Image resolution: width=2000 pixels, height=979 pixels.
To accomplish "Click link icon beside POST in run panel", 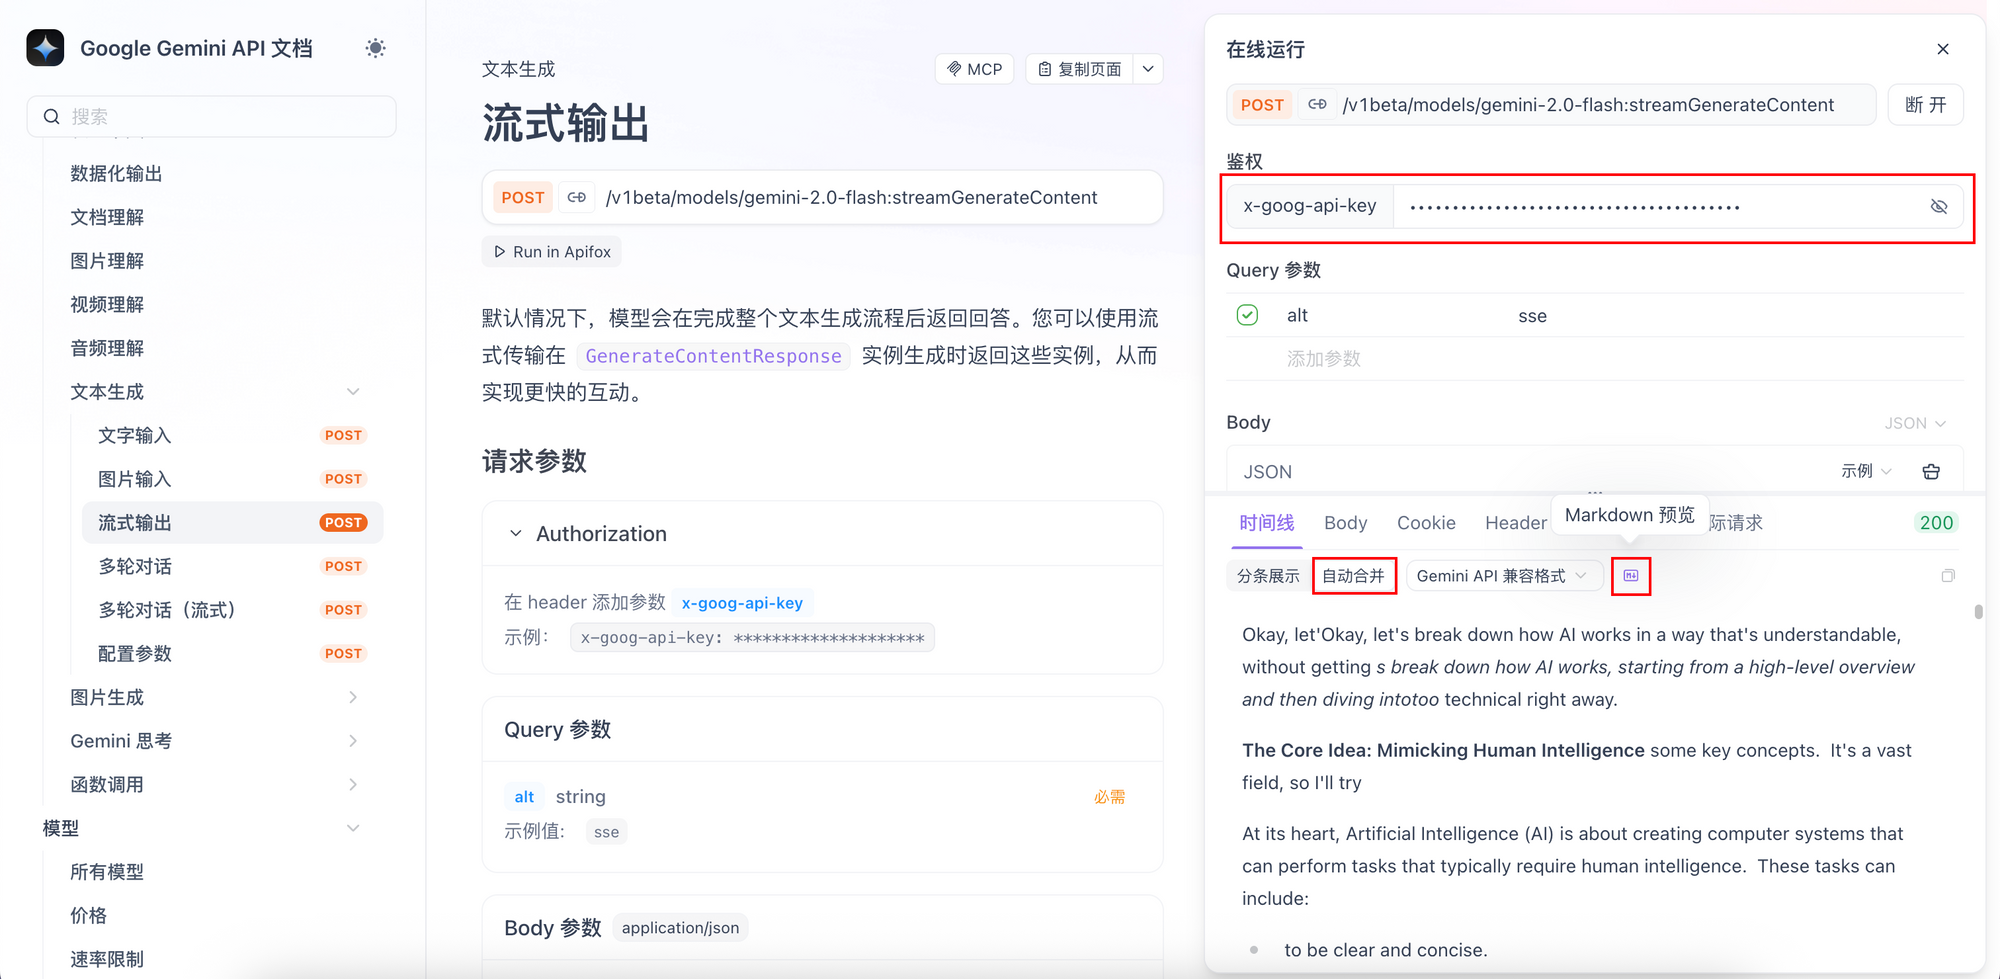I will click(x=1317, y=105).
